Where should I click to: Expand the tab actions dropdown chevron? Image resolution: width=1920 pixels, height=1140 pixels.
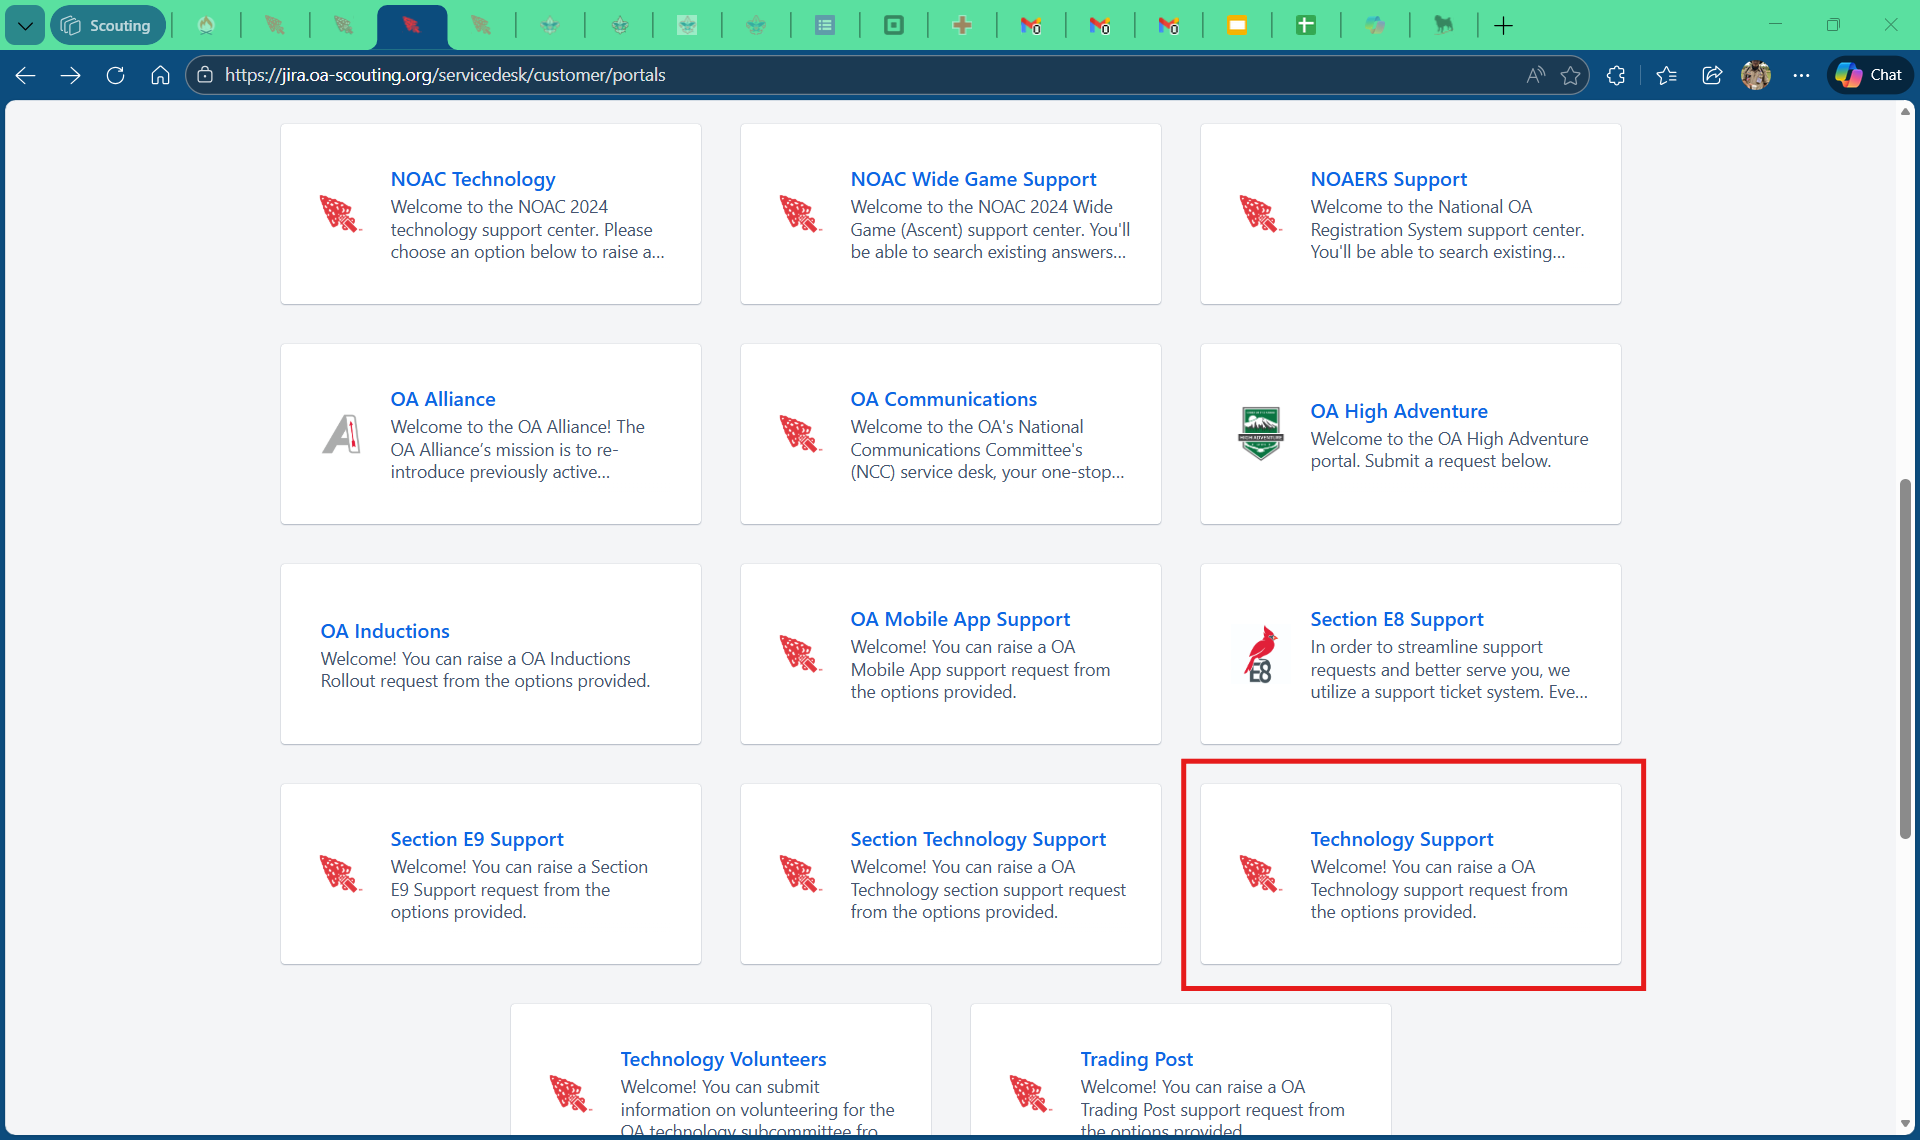[x=25, y=25]
